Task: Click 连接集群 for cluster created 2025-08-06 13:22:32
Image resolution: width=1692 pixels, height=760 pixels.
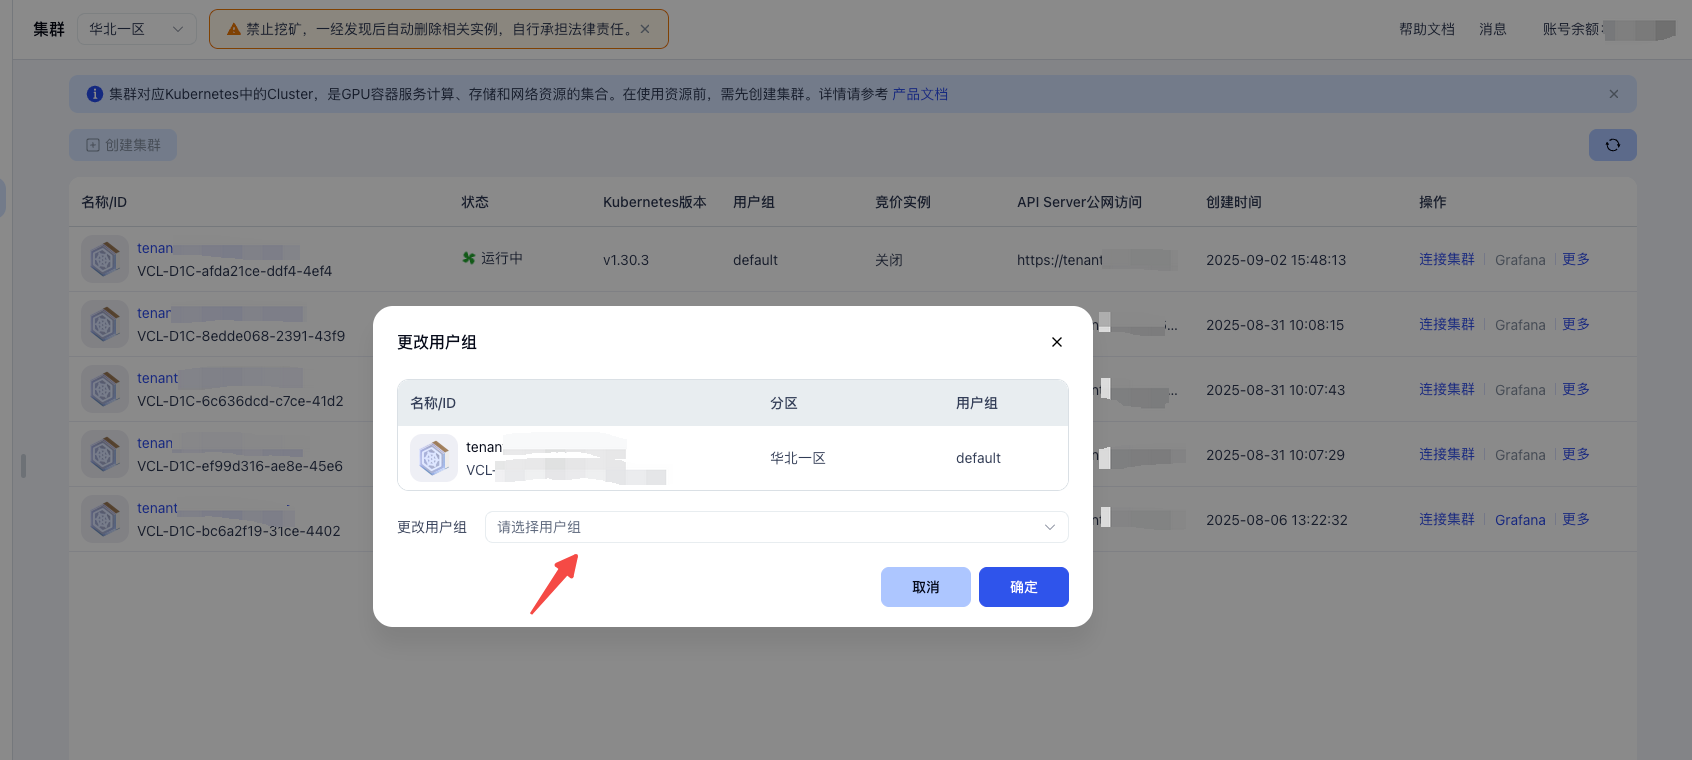Action: pos(1447,519)
